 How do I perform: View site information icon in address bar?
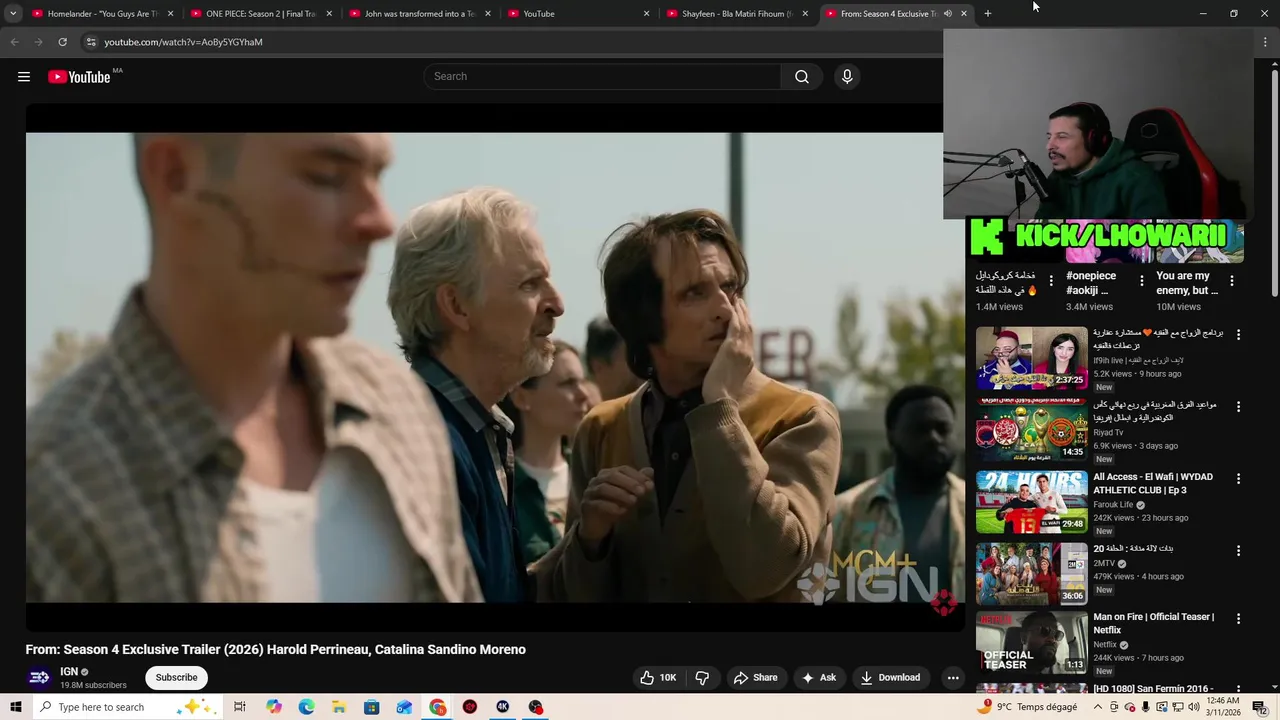point(90,42)
